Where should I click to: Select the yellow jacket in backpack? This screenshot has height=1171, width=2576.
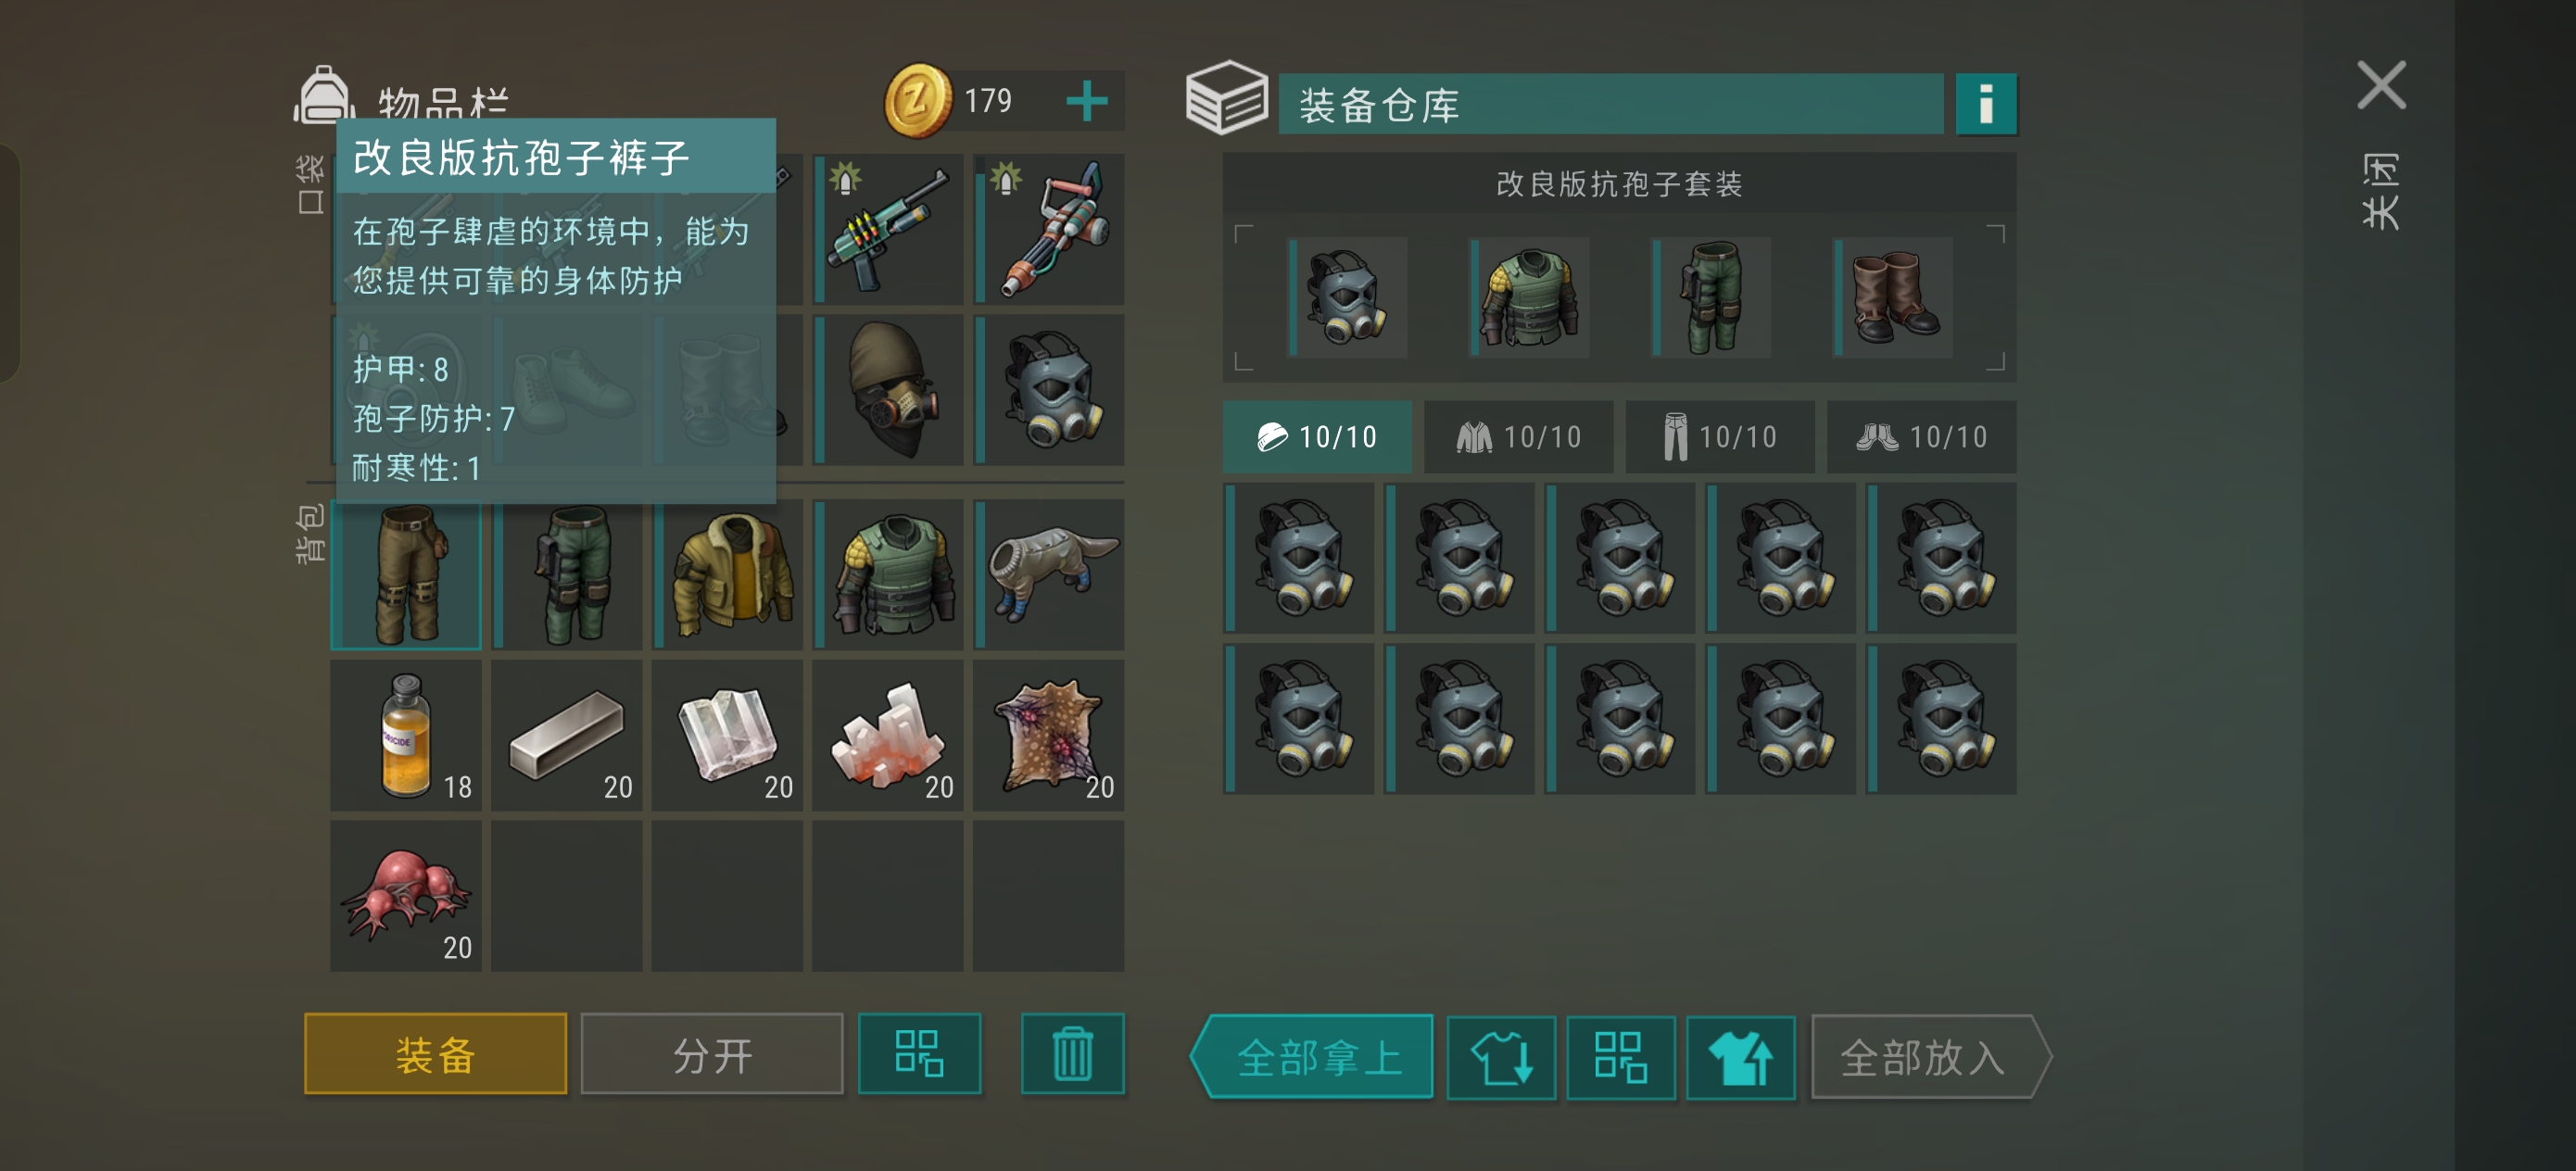[x=728, y=575]
